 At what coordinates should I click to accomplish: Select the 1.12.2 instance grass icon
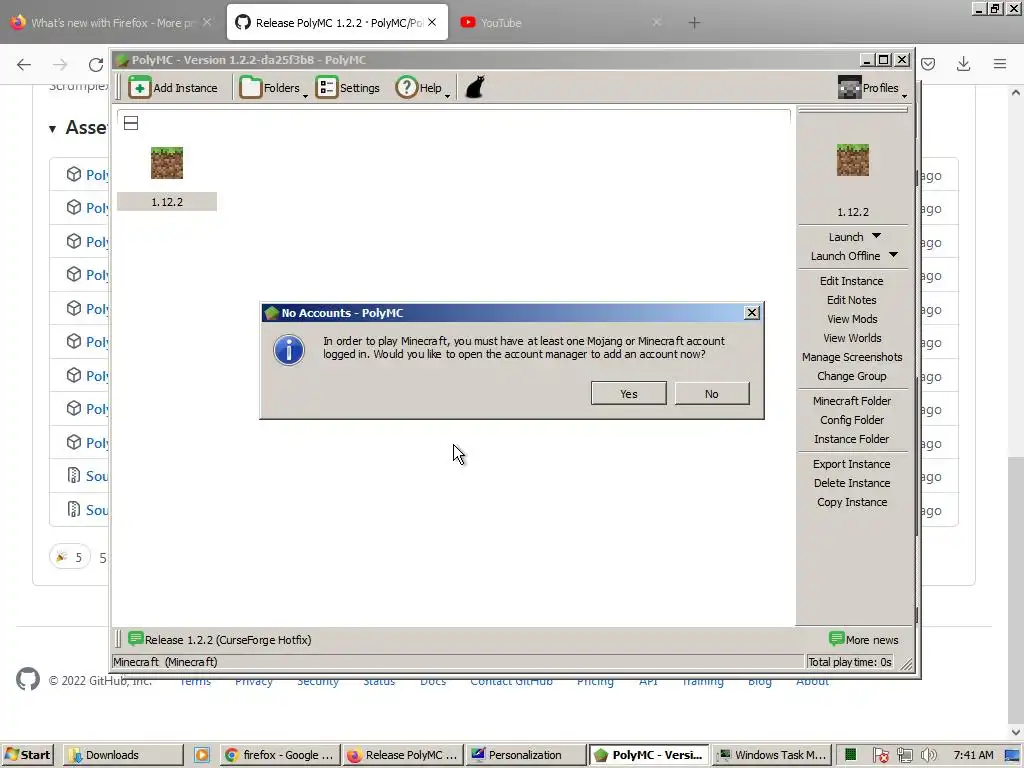167,163
